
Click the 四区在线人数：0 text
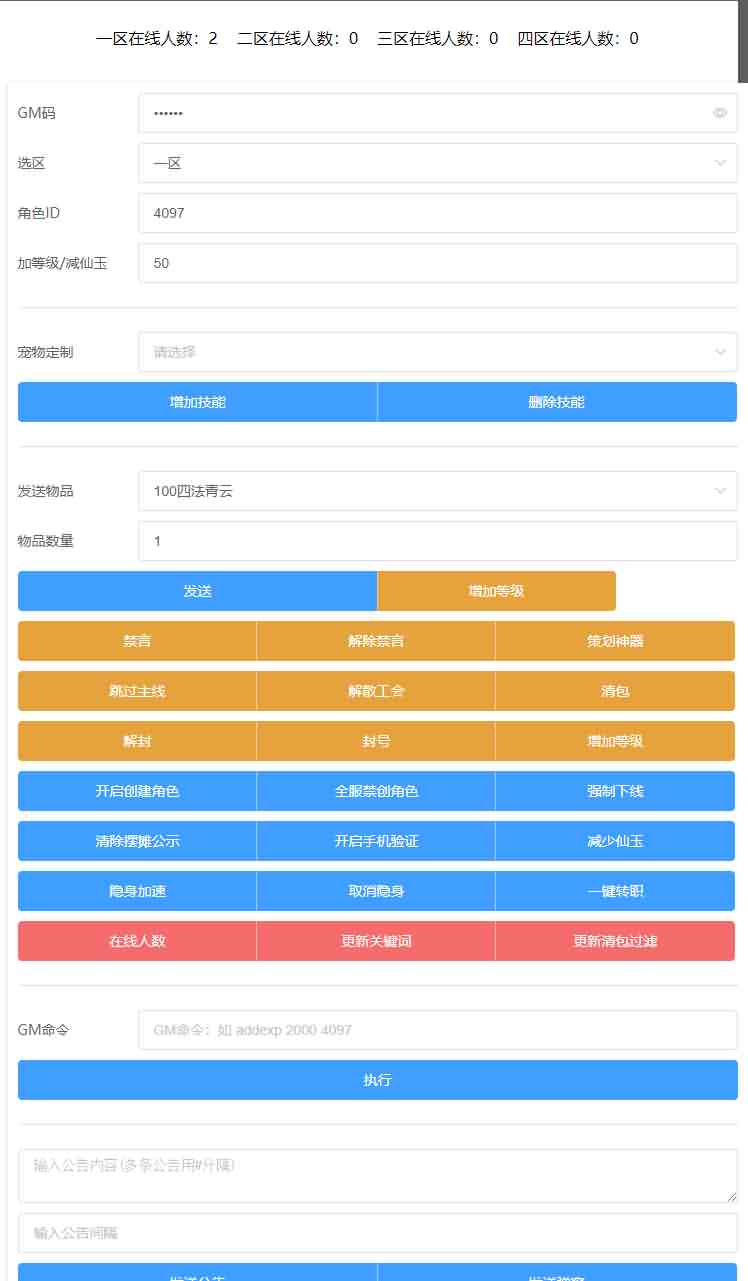coord(578,39)
